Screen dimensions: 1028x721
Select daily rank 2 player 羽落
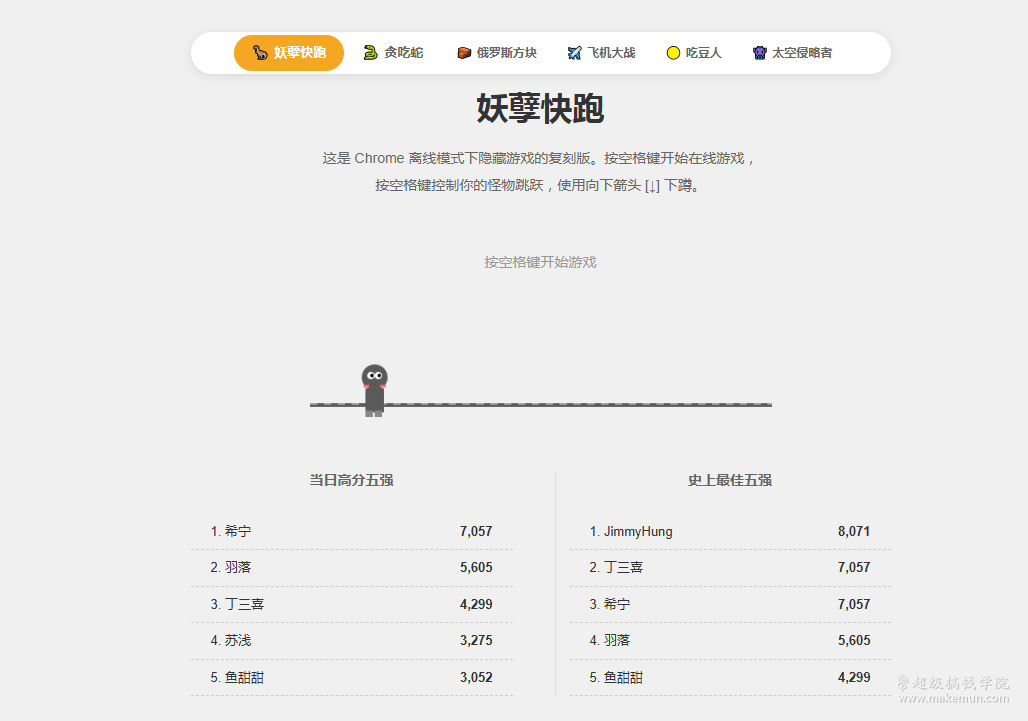click(x=351, y=568)
